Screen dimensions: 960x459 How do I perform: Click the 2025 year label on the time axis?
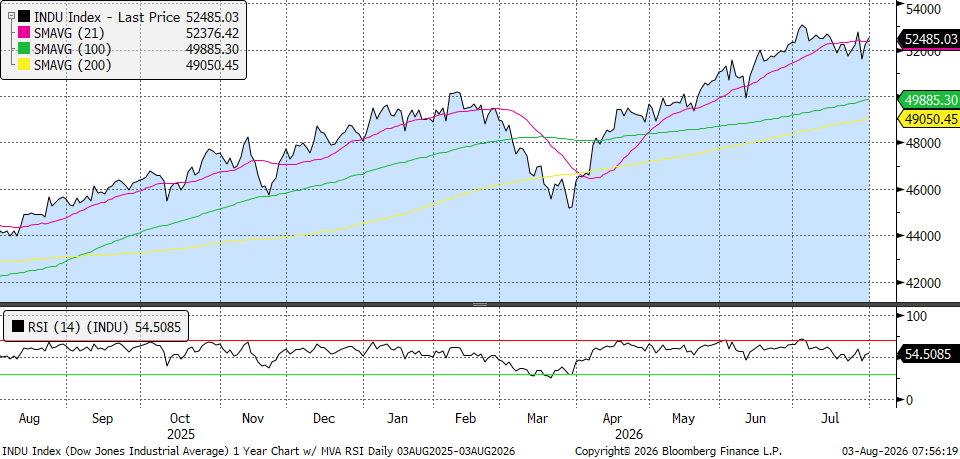click(x=181, y=435)
